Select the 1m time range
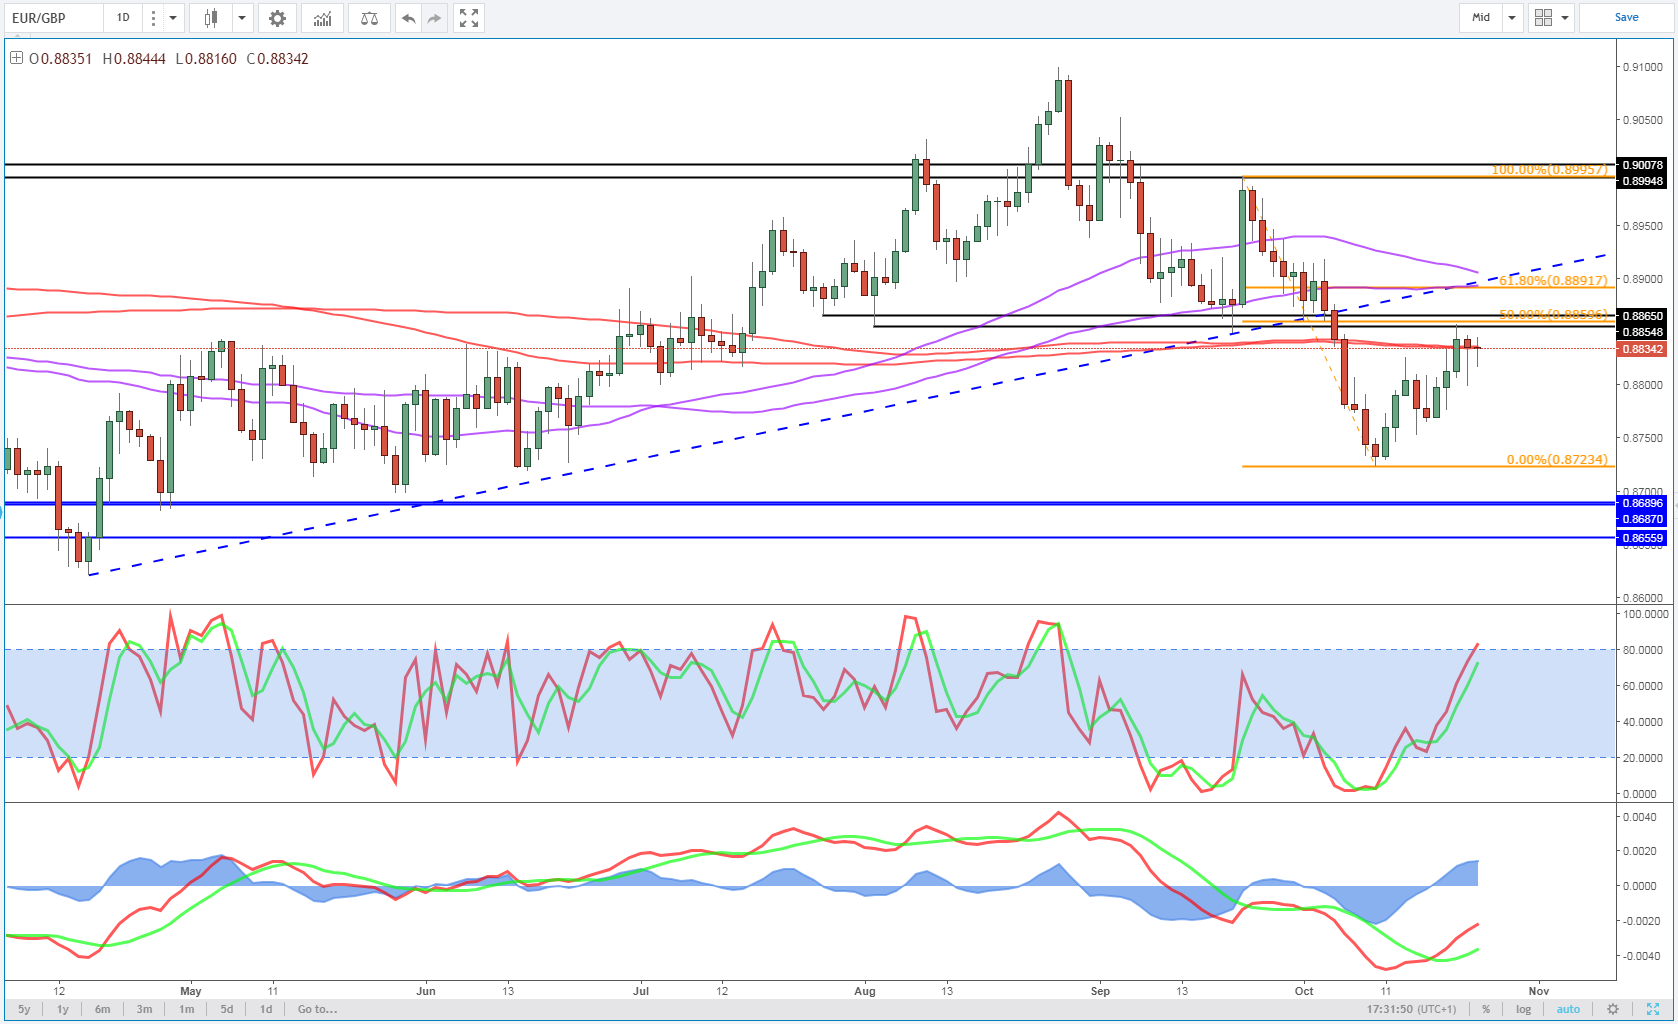This screenshot has height=1024, width=1678. pos(187,1009)
